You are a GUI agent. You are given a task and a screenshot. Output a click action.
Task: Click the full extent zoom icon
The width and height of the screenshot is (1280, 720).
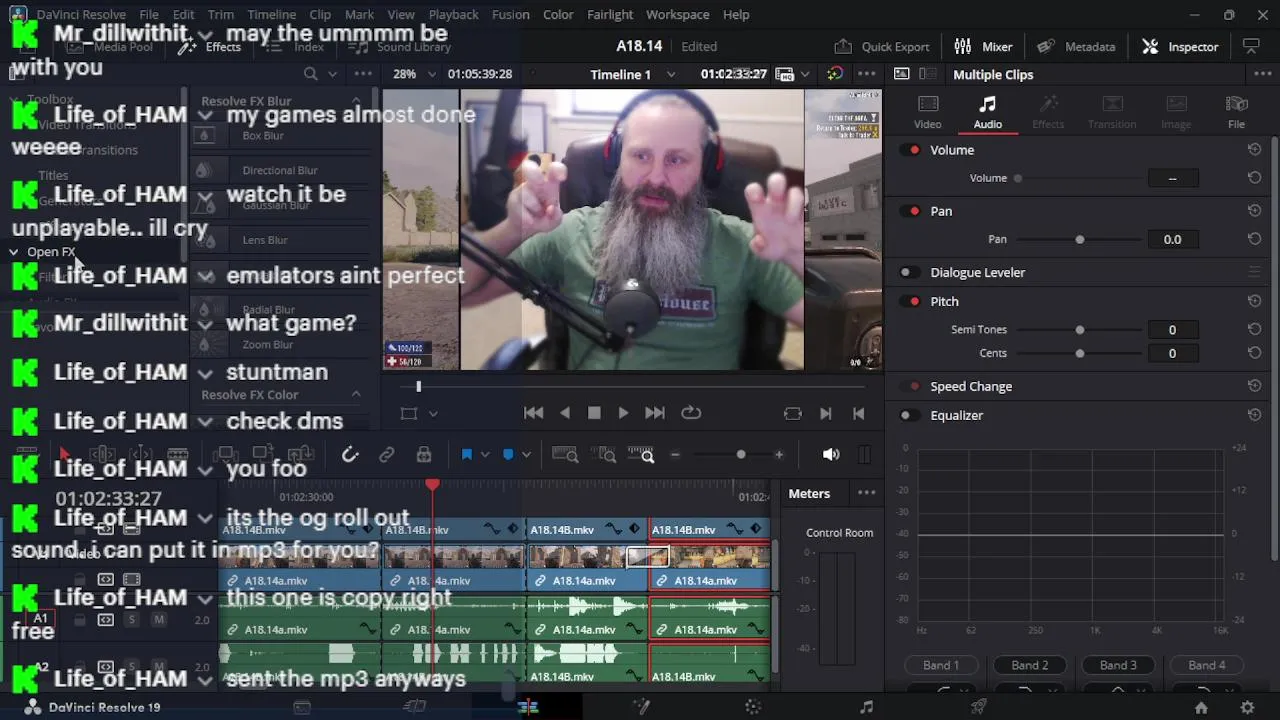tap(565, 455)
